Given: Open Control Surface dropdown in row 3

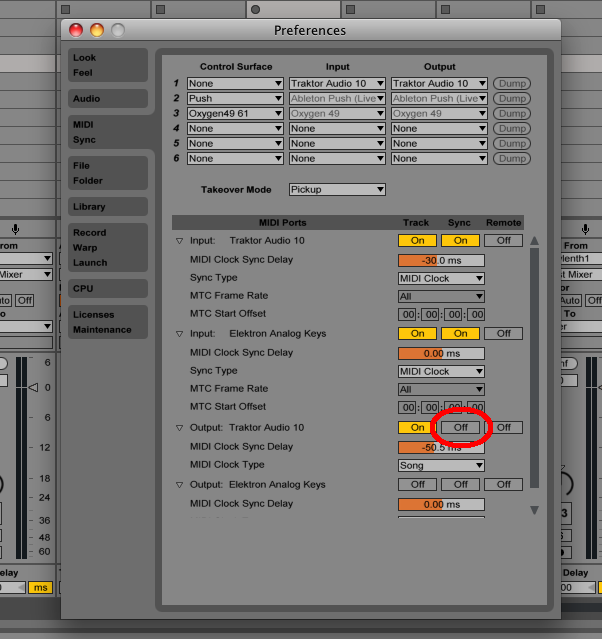Looking at the screenshot, I should [235, 114].
